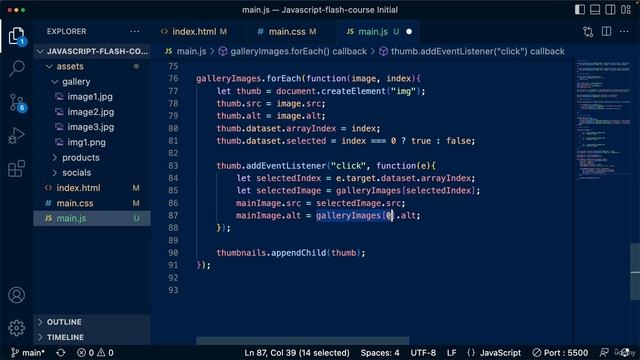The height and width of the screenshot is (360, 640).
Task: Toggle the bottom panel layout icon
Action: click(x=595, y=10)
